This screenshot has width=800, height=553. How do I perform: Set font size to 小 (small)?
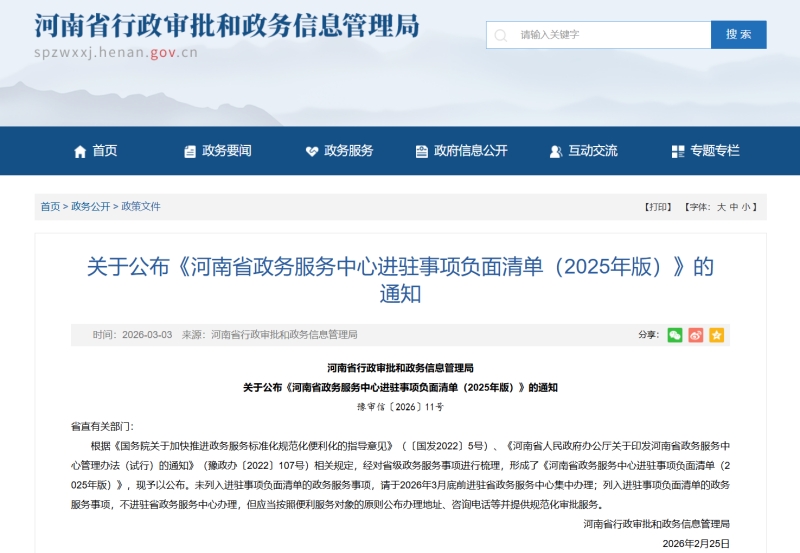pyautogui.click(x=746, y=207)
